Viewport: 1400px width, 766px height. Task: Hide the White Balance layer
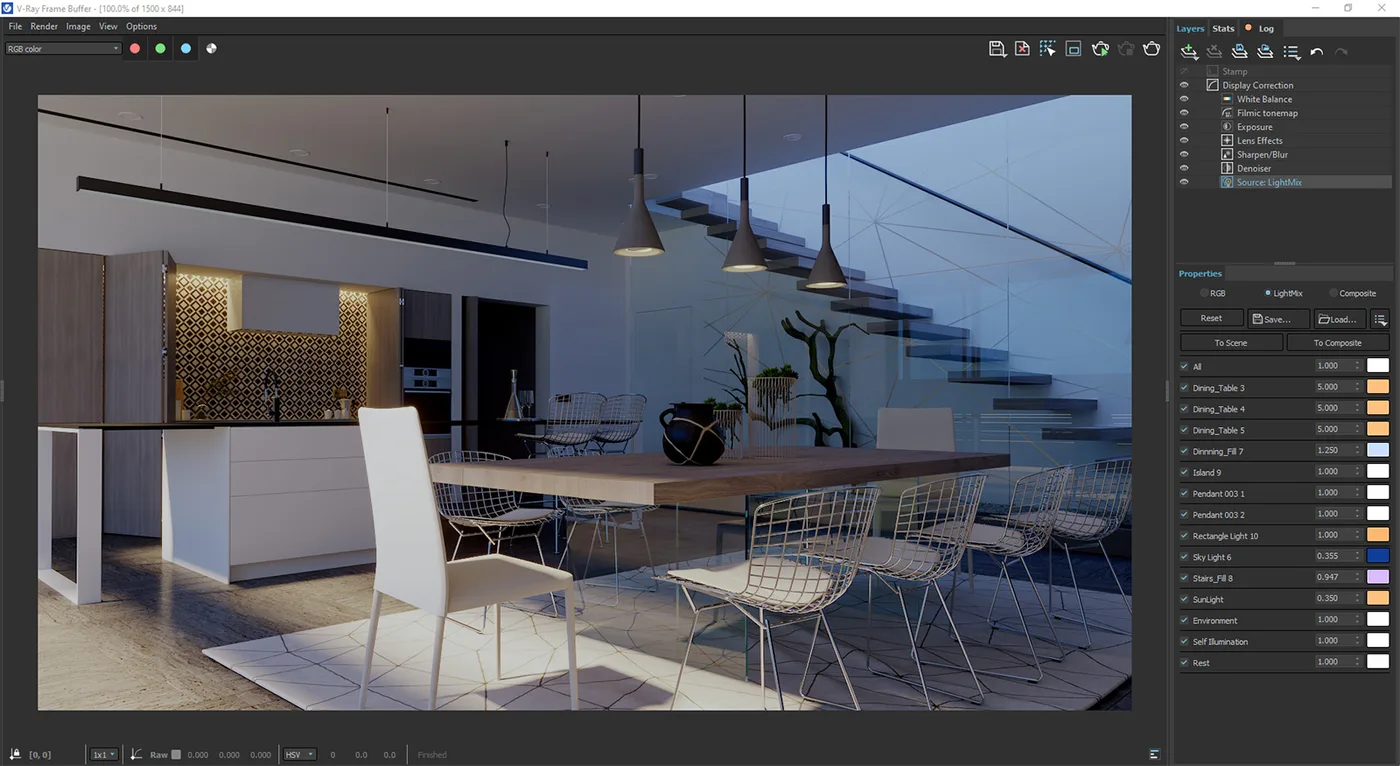tap(1184, 99)
